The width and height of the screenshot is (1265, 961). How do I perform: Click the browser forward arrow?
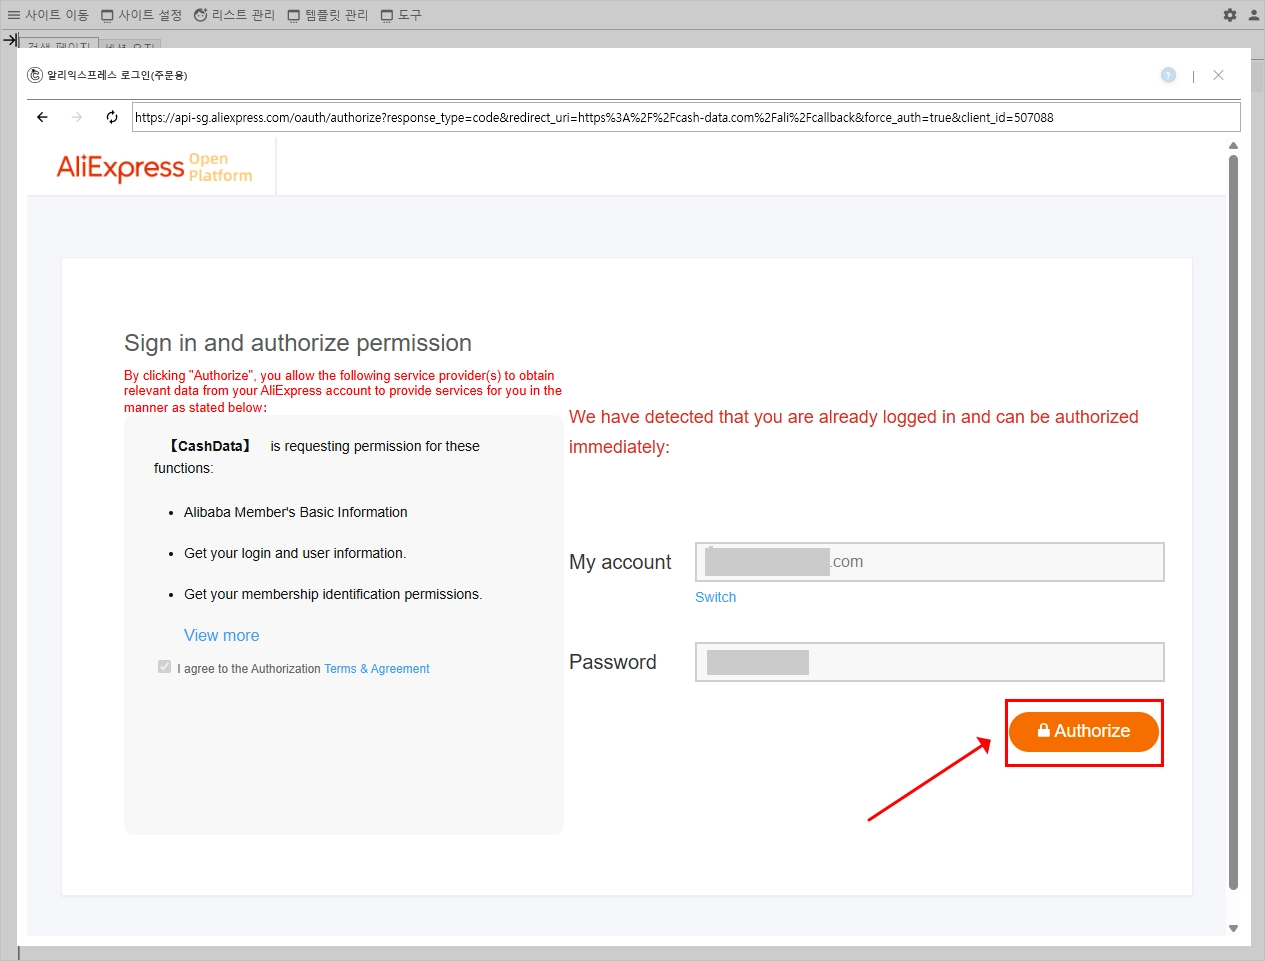coord(77,117)
